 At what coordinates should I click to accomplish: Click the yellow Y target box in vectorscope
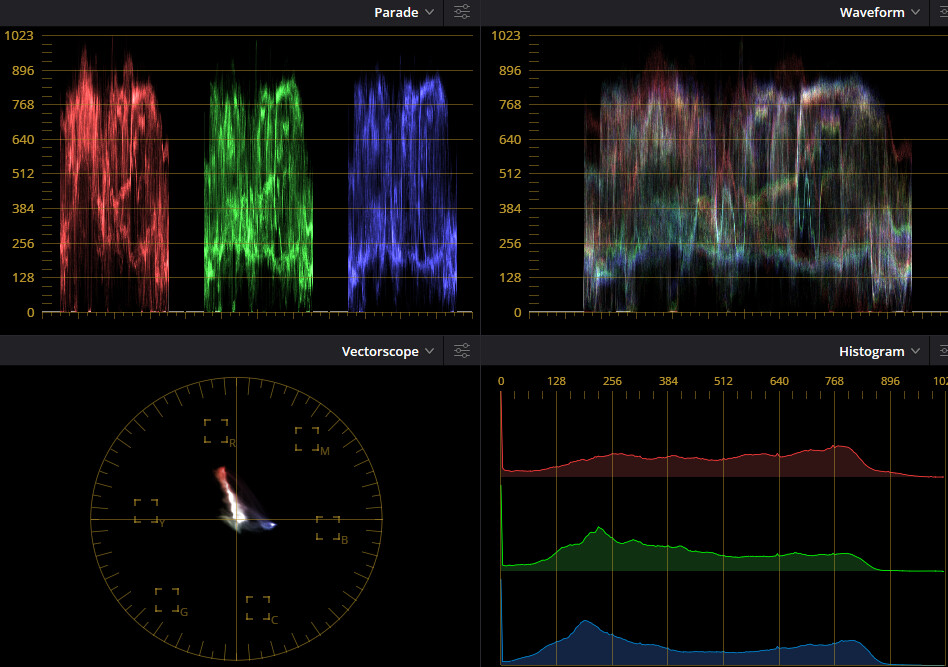146,511
